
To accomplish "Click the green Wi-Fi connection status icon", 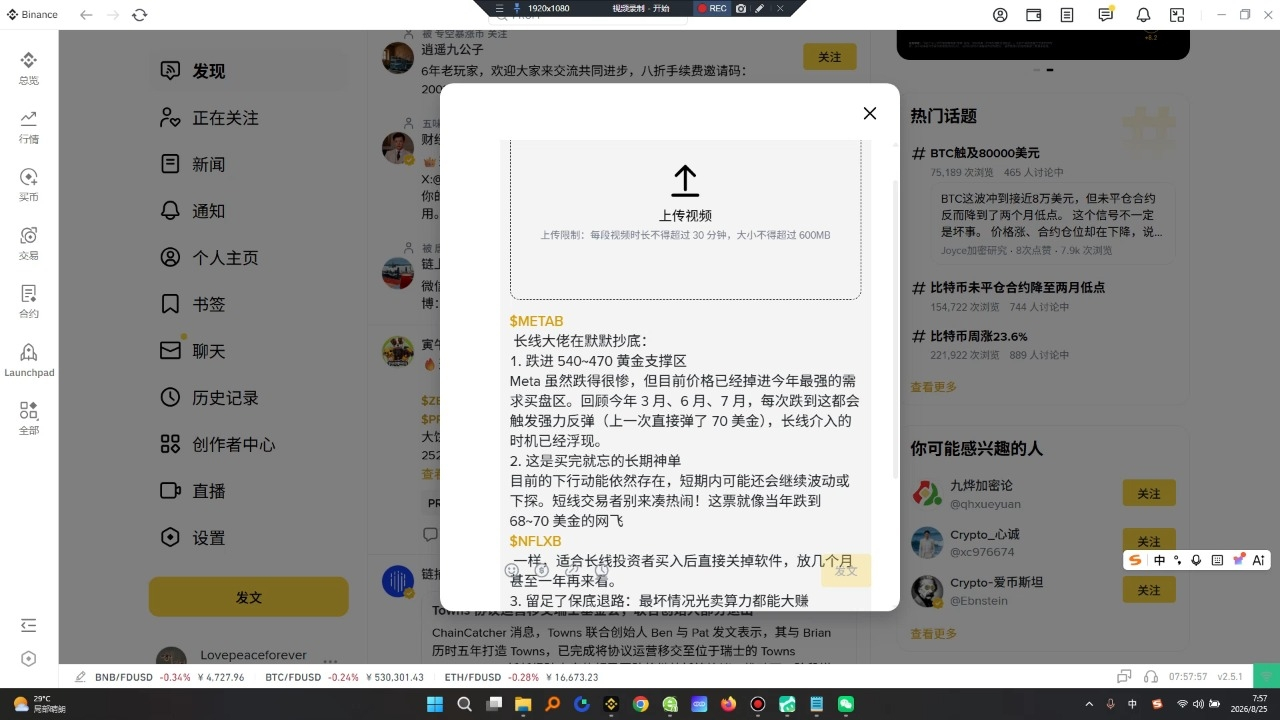I will (x=1266, y=677).
